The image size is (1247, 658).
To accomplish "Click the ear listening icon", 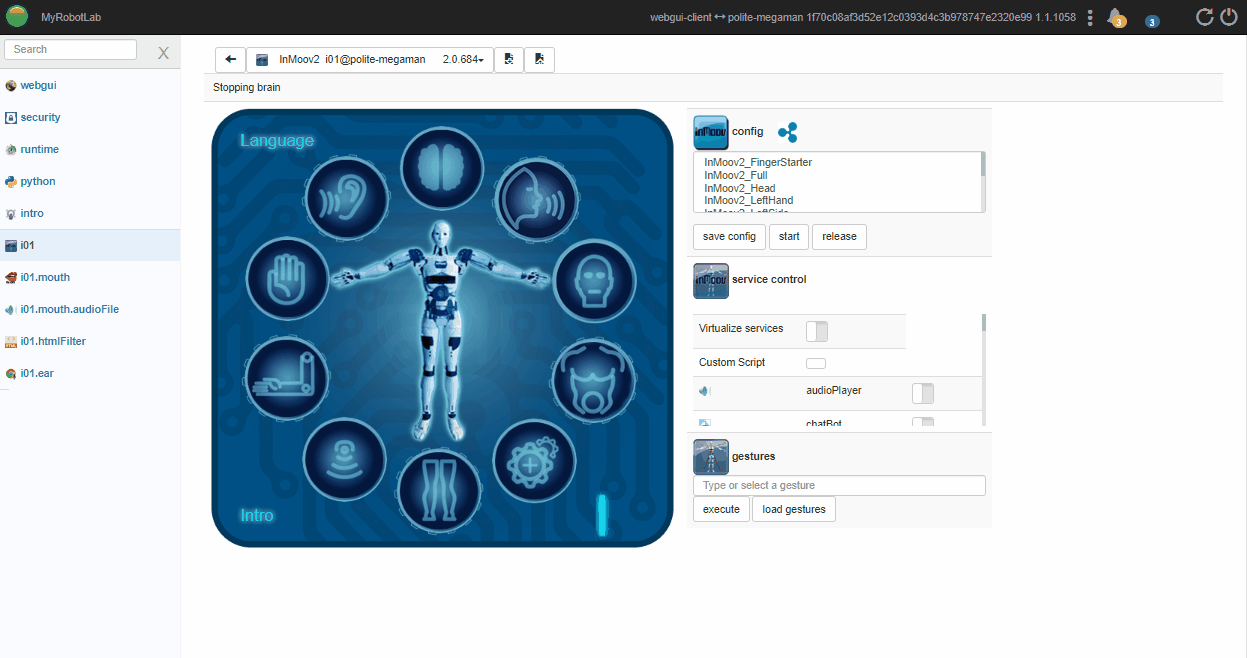I will tap(345, 195).
